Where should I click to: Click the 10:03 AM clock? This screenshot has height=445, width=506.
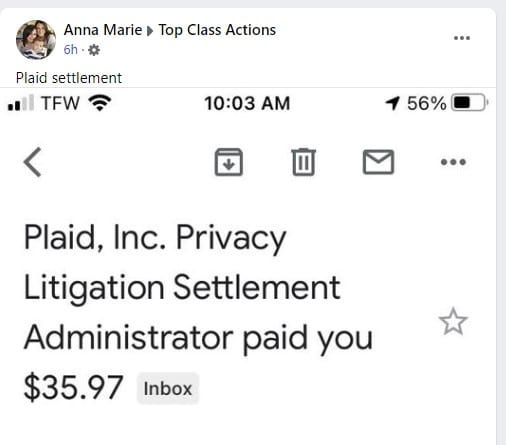(247, 103)
